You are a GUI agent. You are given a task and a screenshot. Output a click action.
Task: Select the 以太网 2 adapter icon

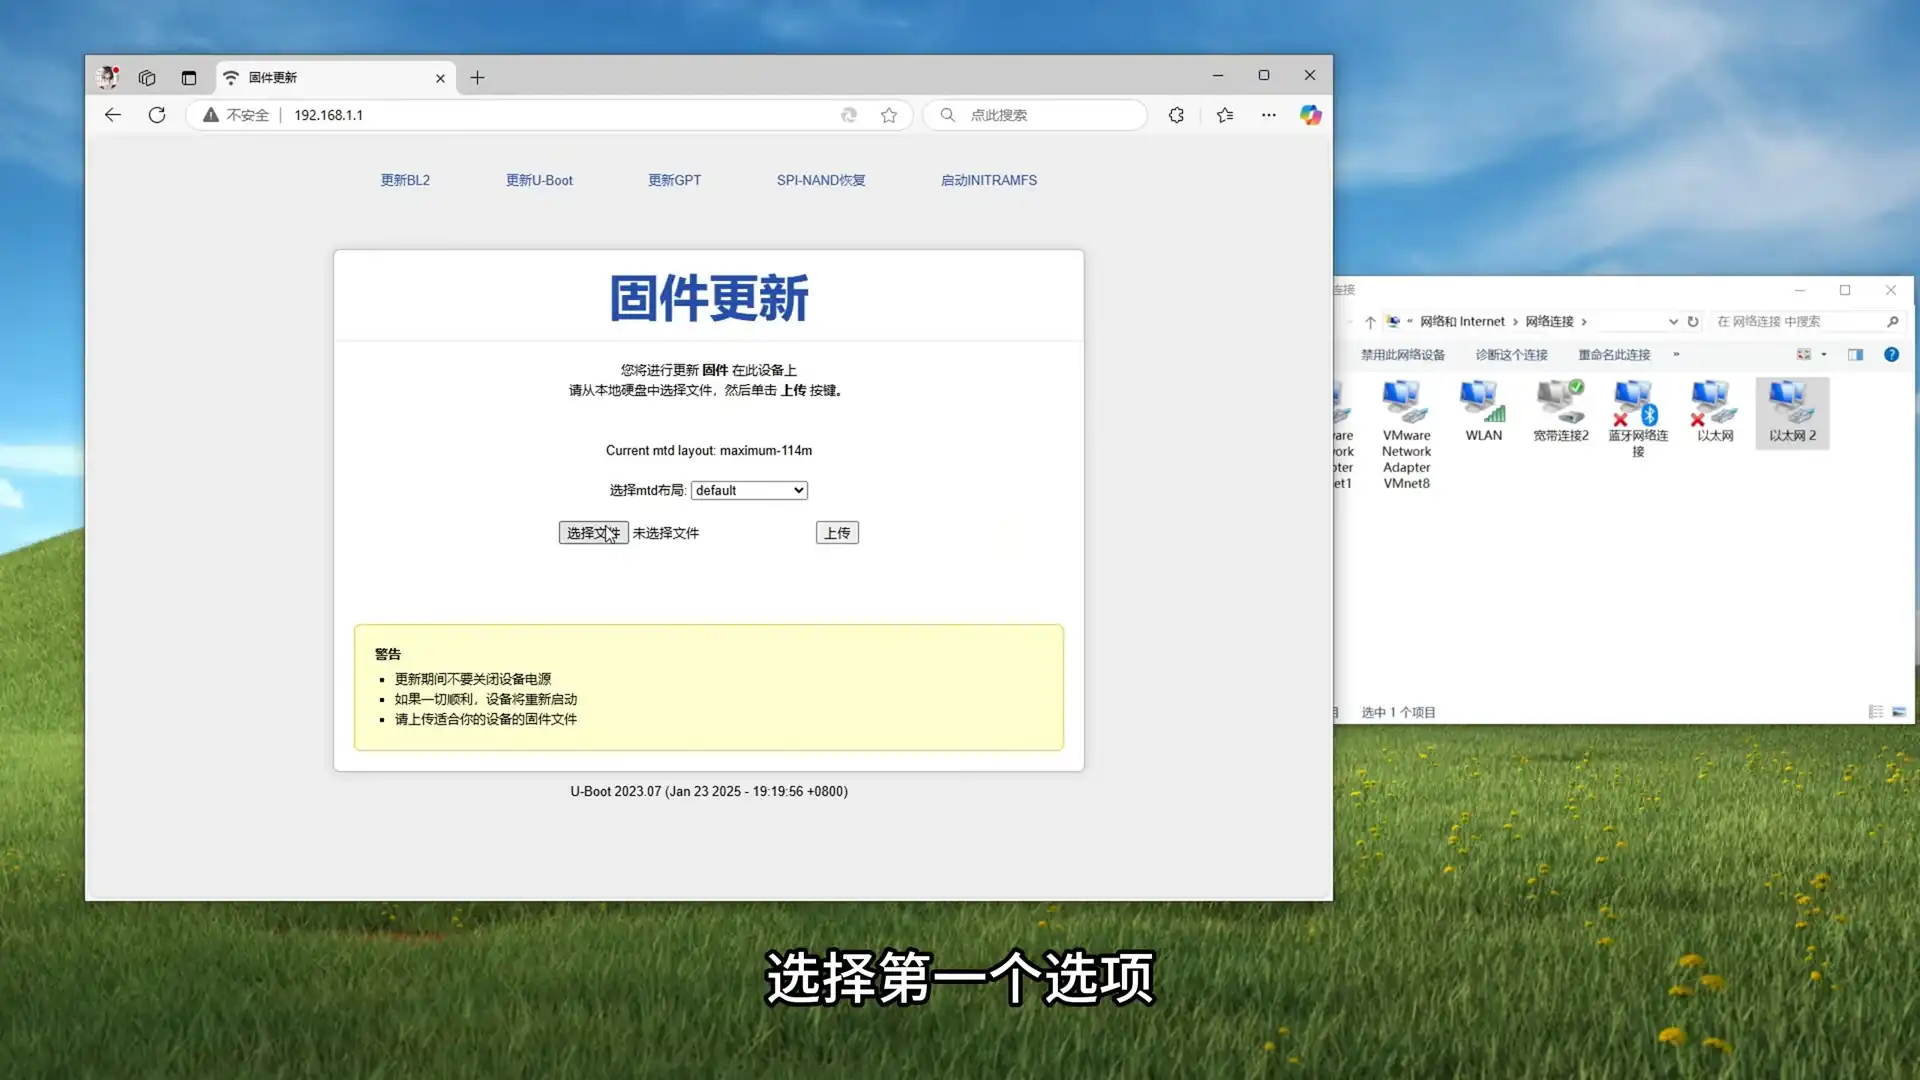tap(1792, 411)
